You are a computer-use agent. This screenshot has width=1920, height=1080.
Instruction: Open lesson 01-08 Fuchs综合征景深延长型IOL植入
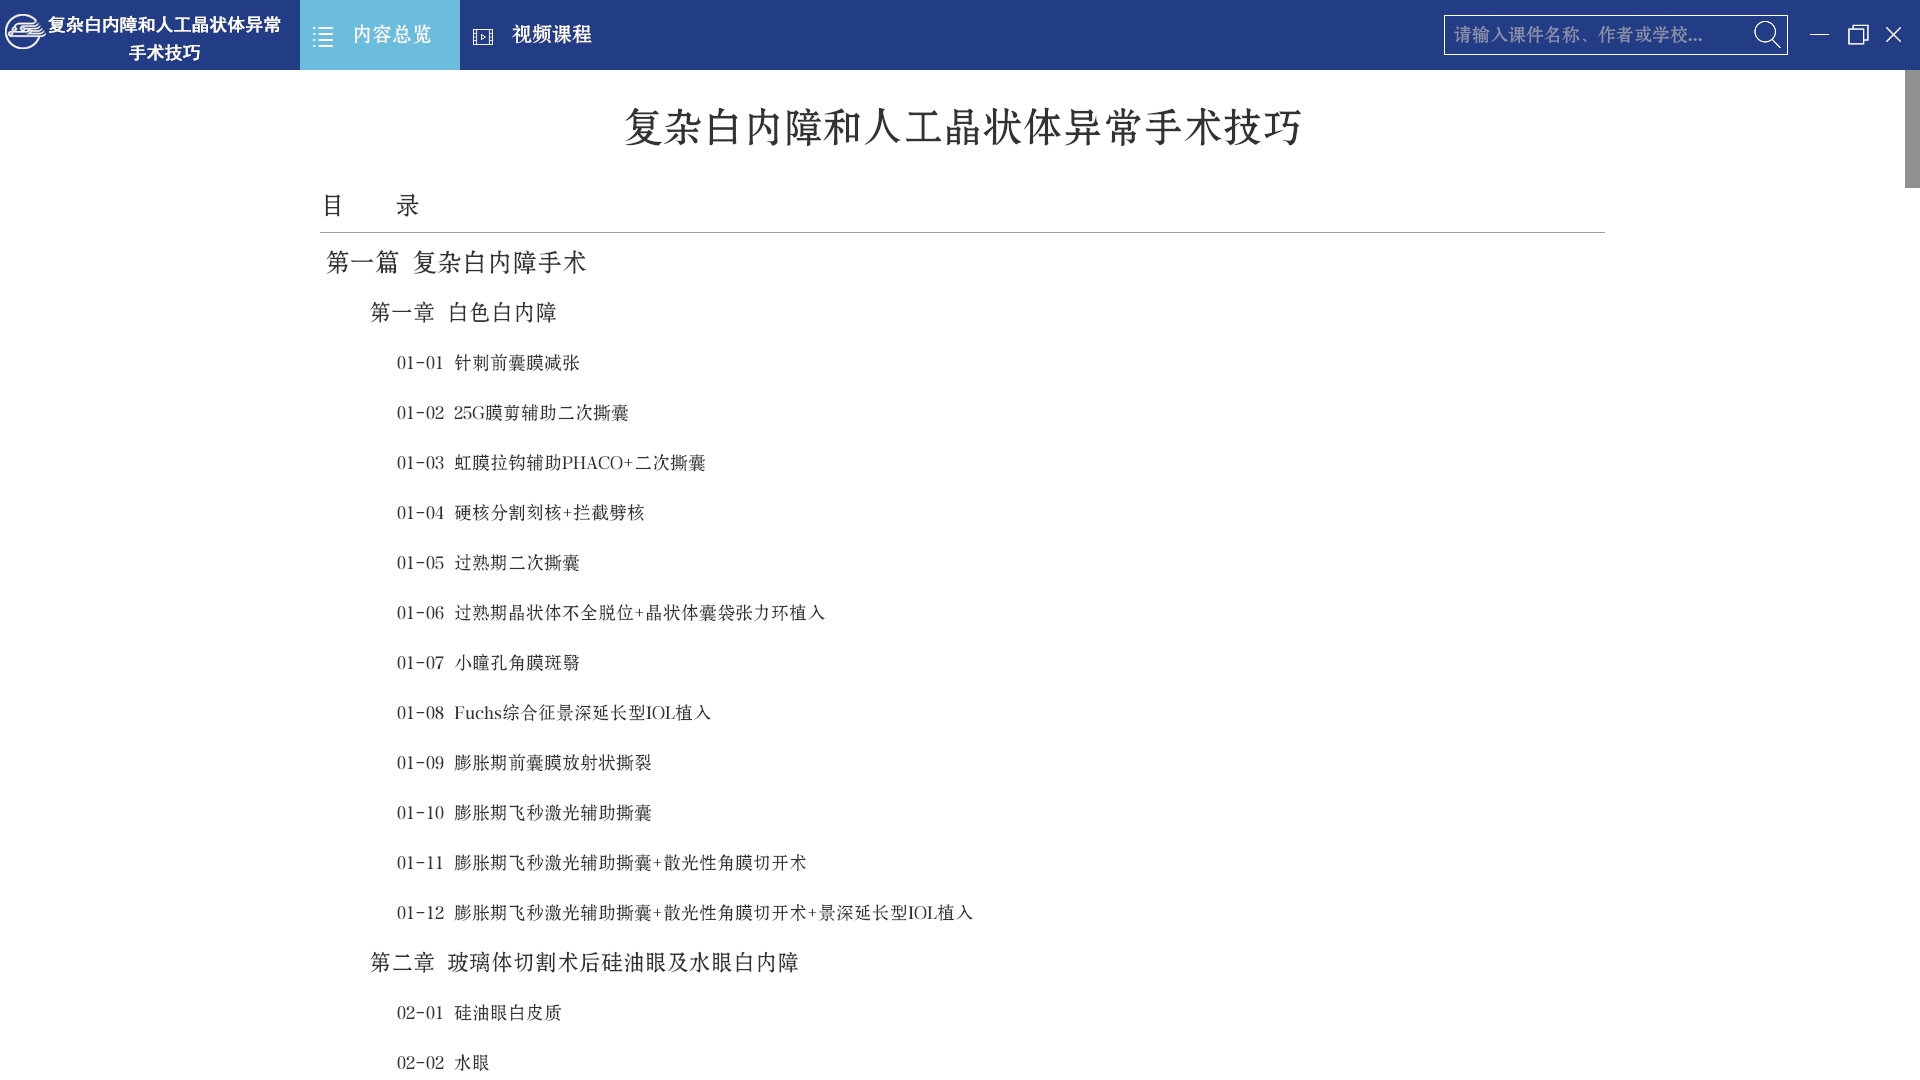tap(553, 713)
